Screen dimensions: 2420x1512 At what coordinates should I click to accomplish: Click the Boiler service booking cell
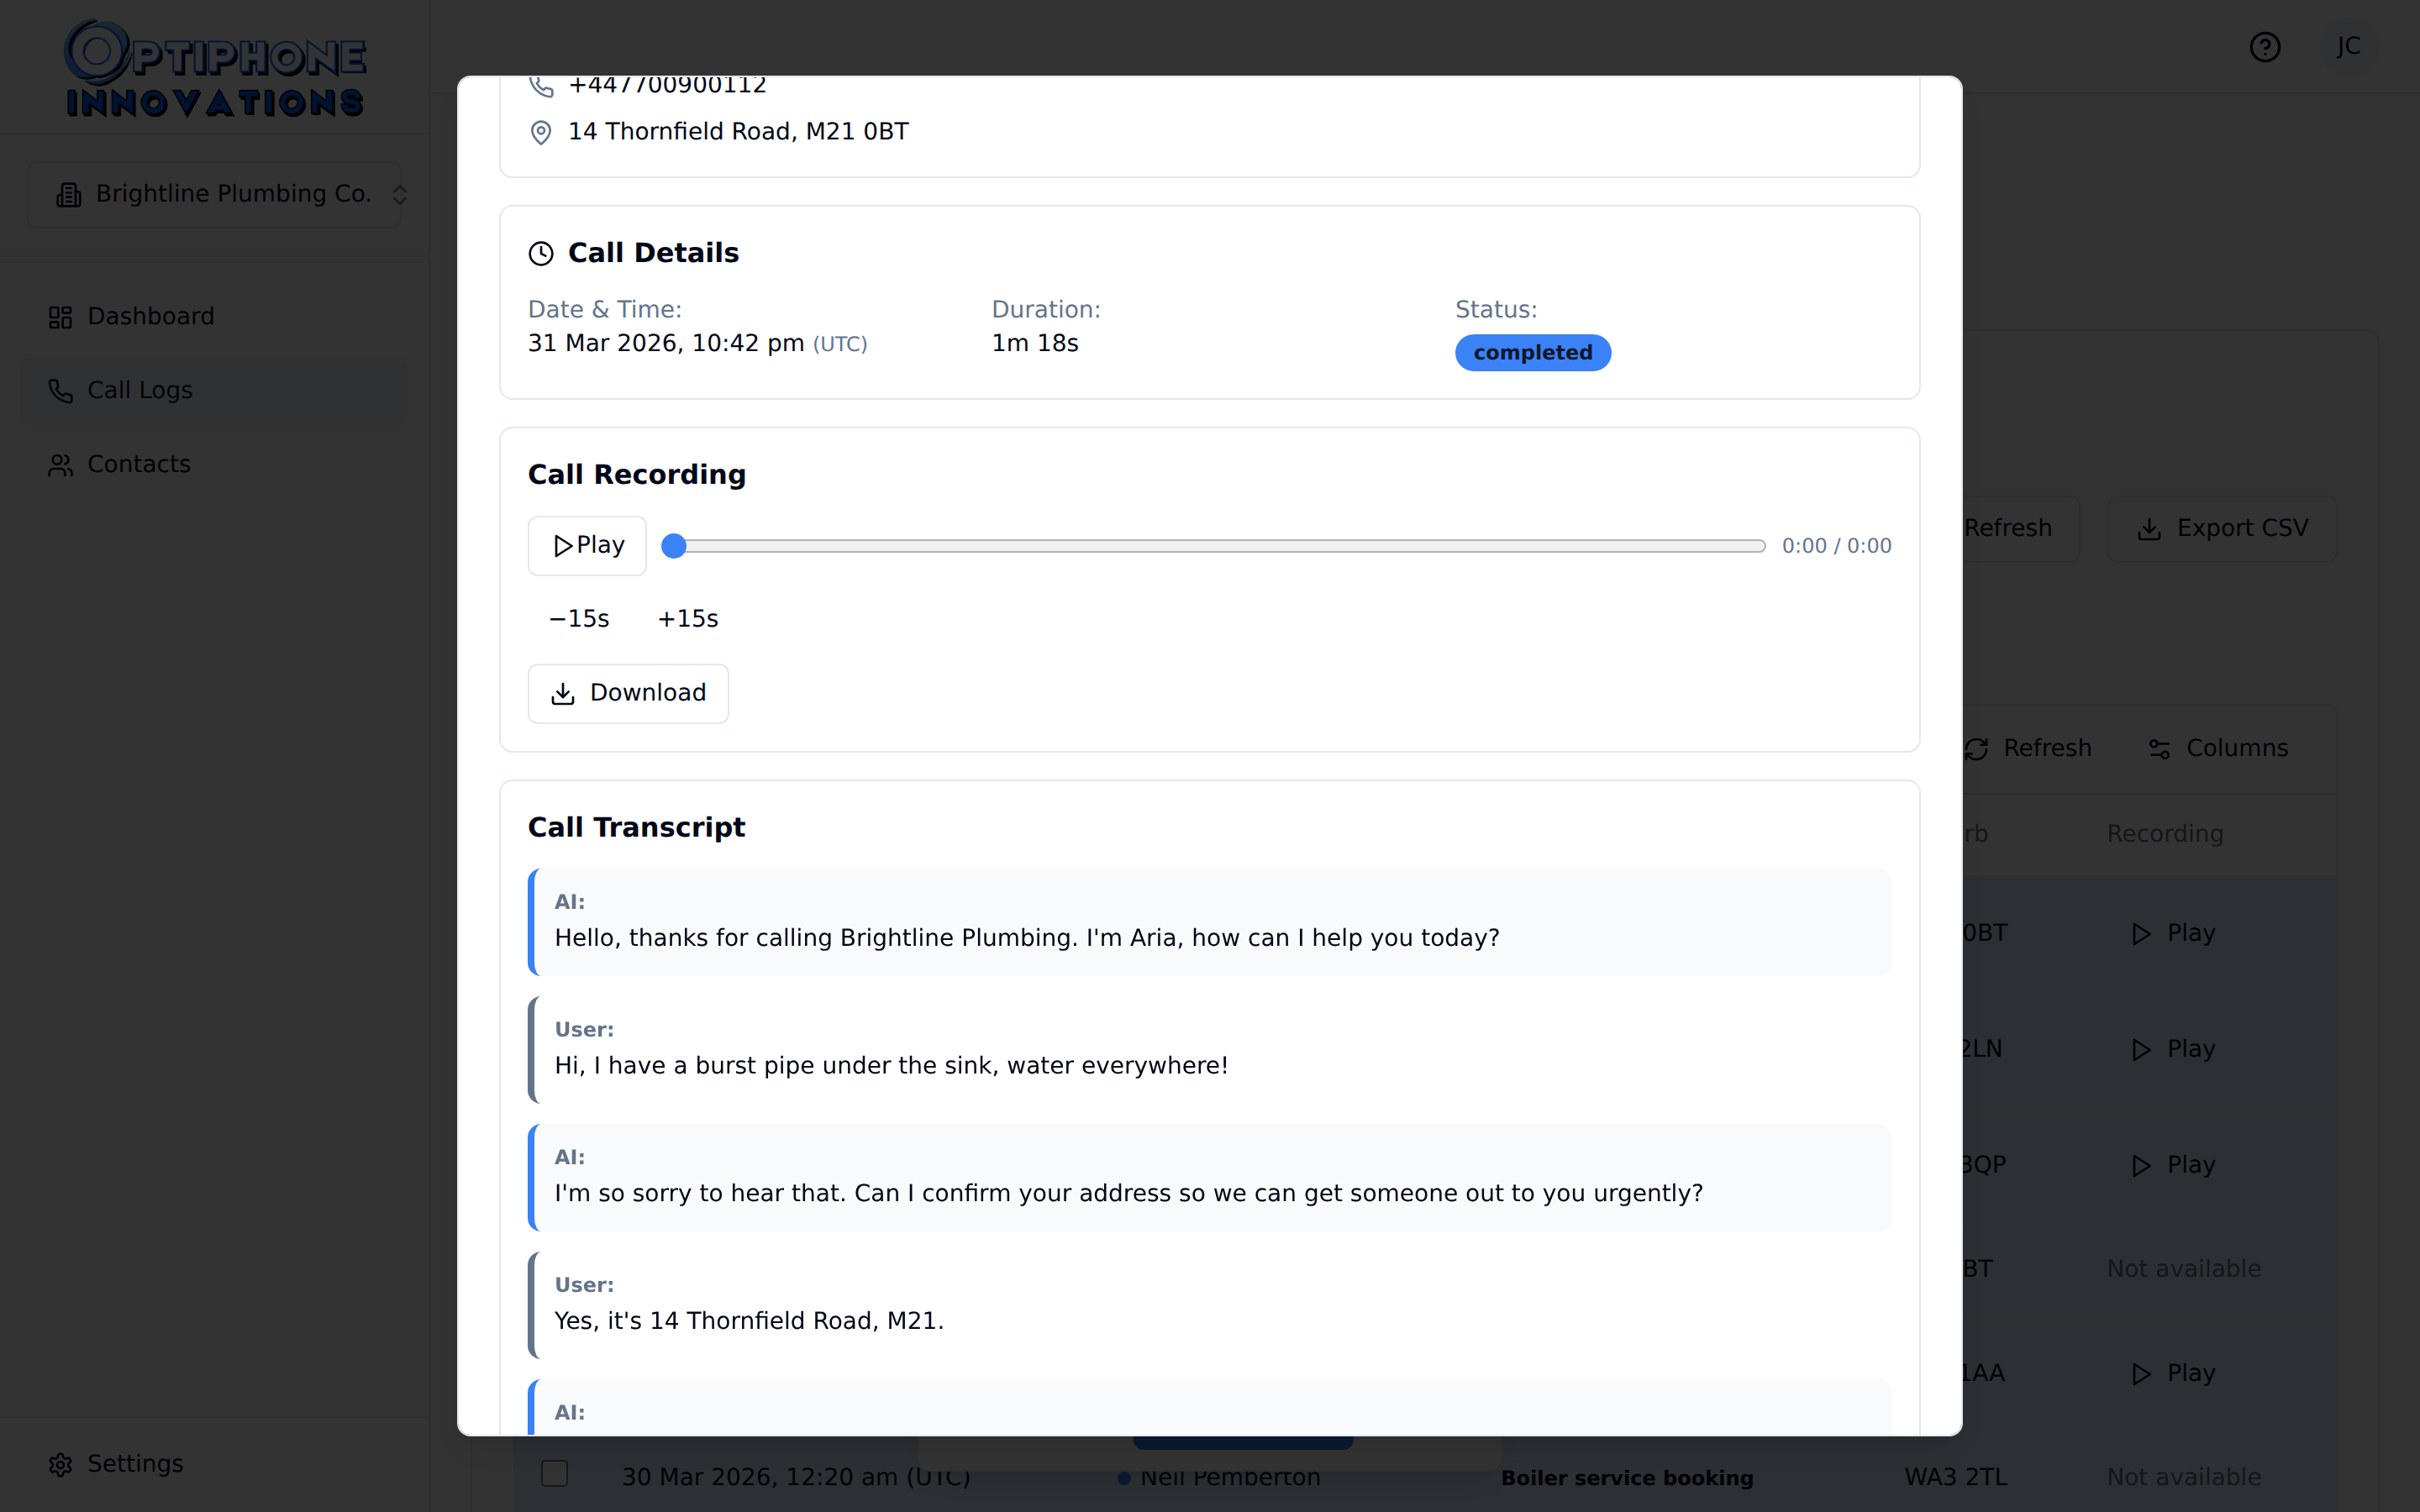tap(1627, 1478)
